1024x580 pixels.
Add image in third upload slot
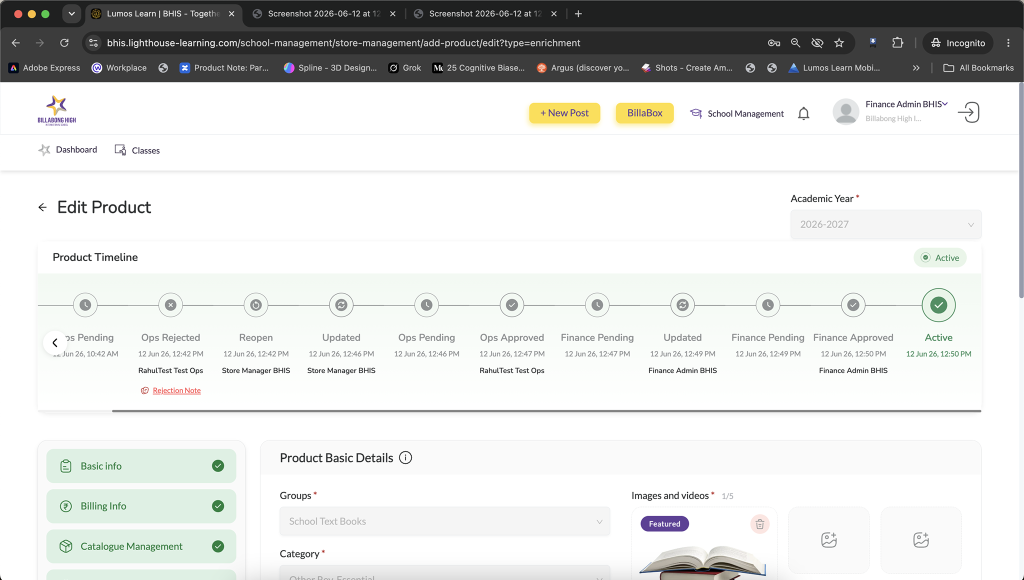coord(921,540)
